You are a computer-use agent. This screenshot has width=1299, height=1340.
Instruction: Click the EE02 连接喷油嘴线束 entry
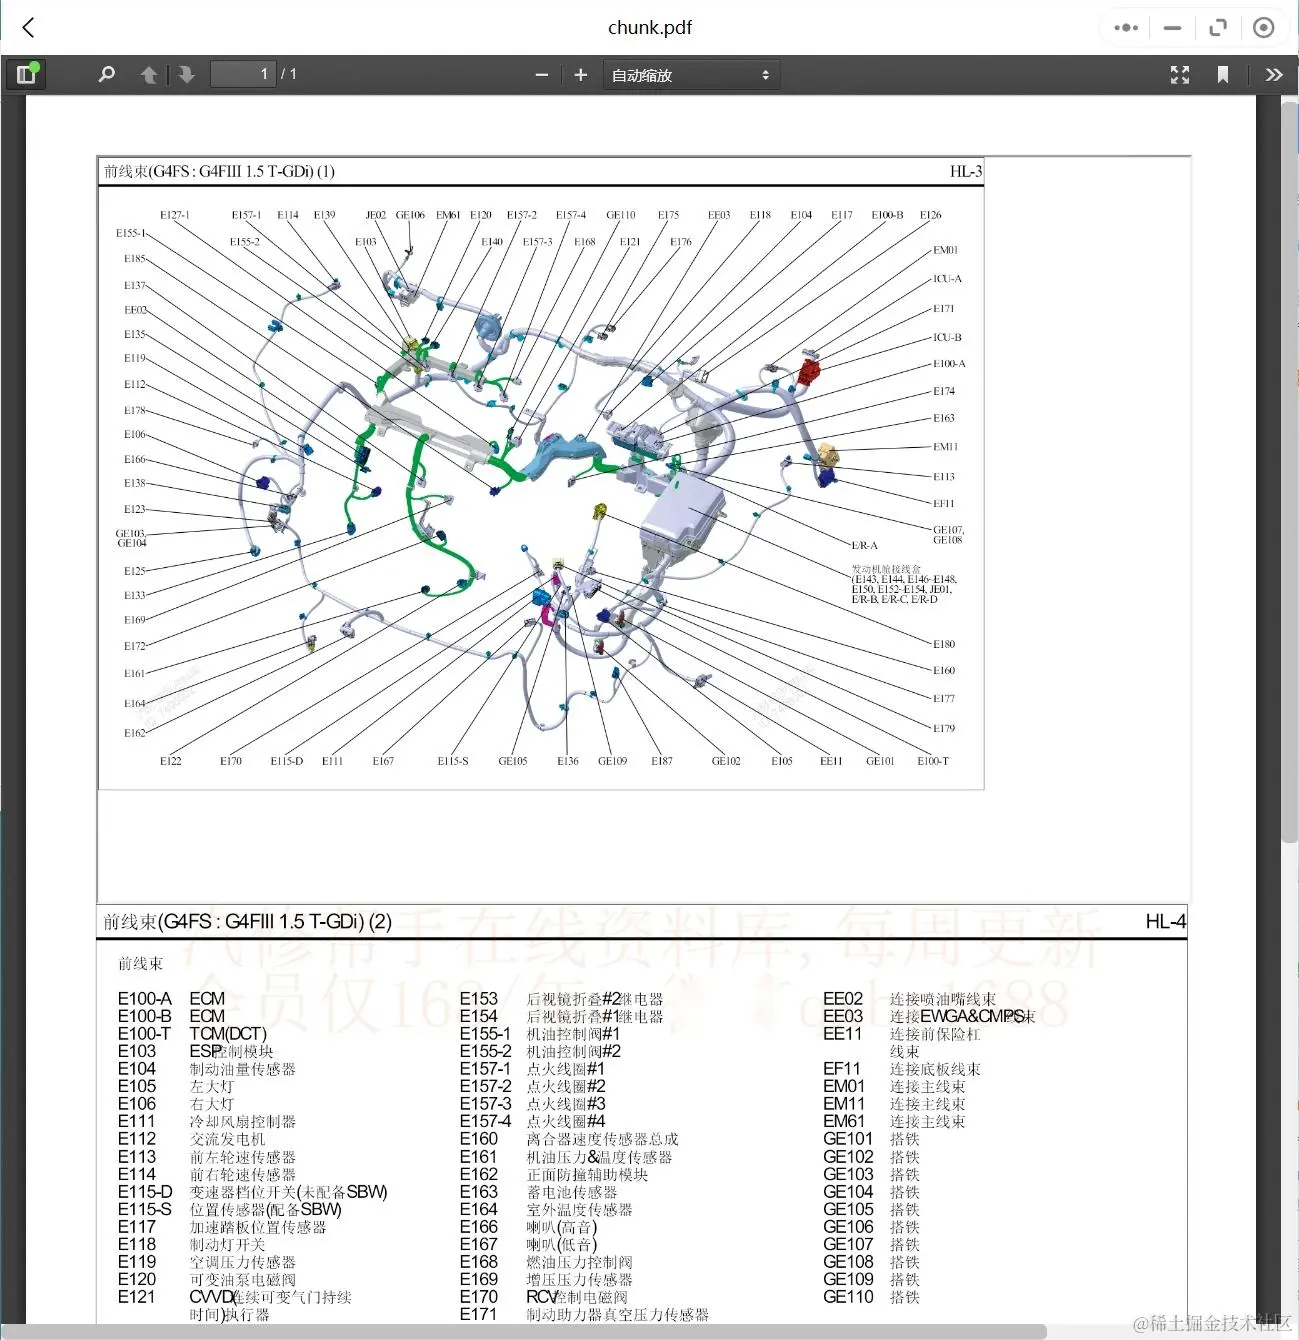(x=909, y=998)
